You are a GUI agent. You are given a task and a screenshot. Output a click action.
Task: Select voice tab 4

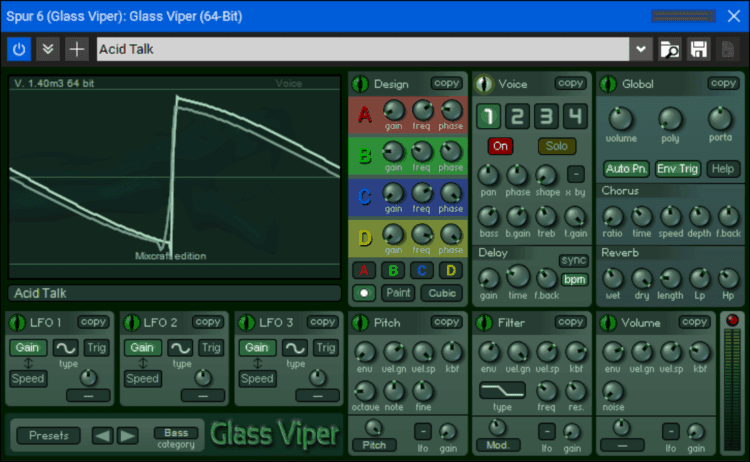coord(575,116)
